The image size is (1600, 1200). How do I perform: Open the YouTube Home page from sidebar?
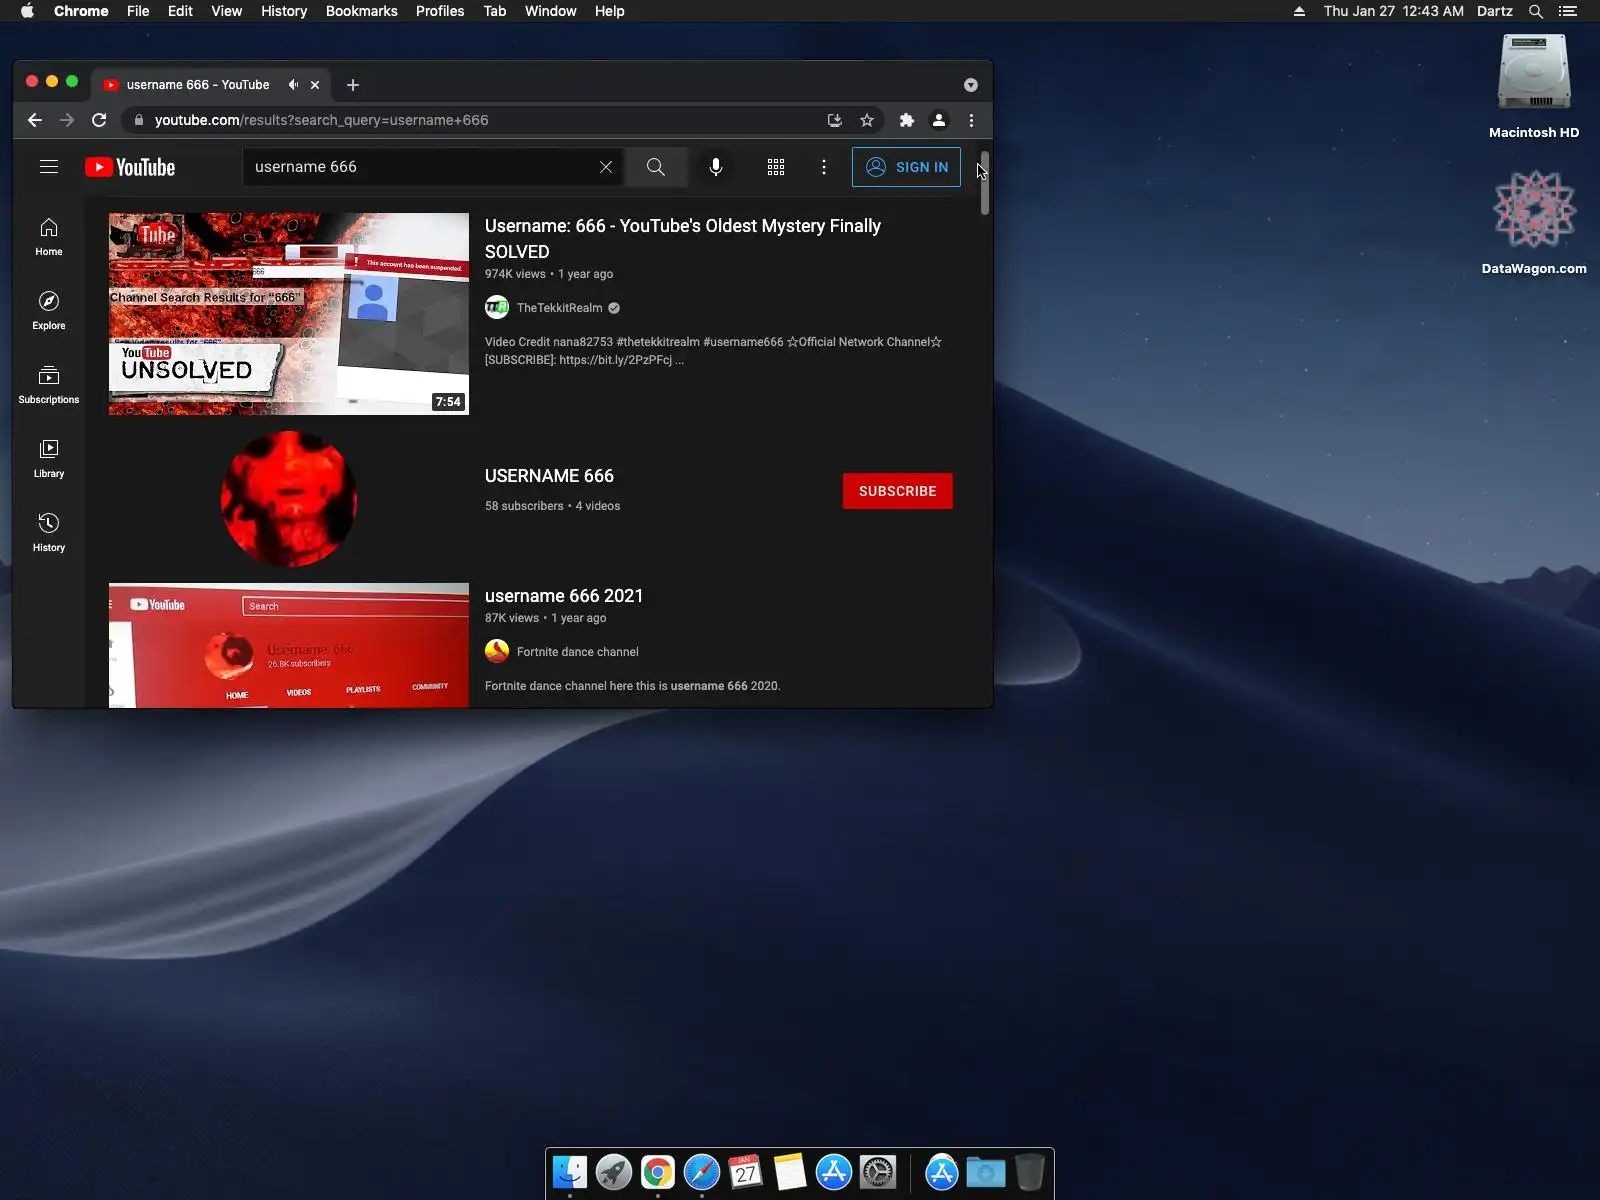pyautogui.click(x=49, y=237)
